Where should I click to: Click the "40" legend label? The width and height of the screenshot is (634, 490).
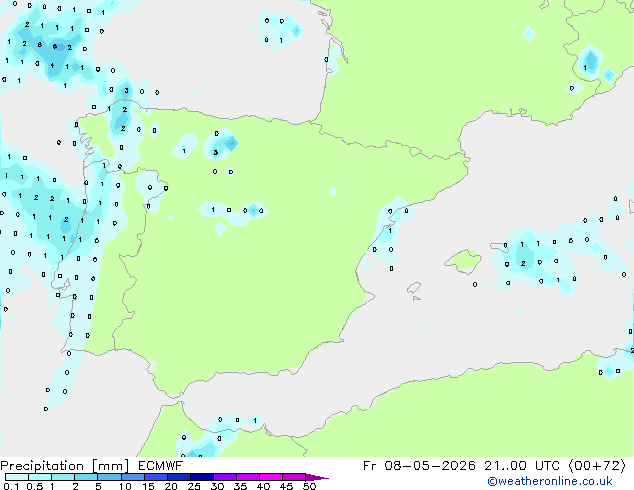tap(263, 486)
